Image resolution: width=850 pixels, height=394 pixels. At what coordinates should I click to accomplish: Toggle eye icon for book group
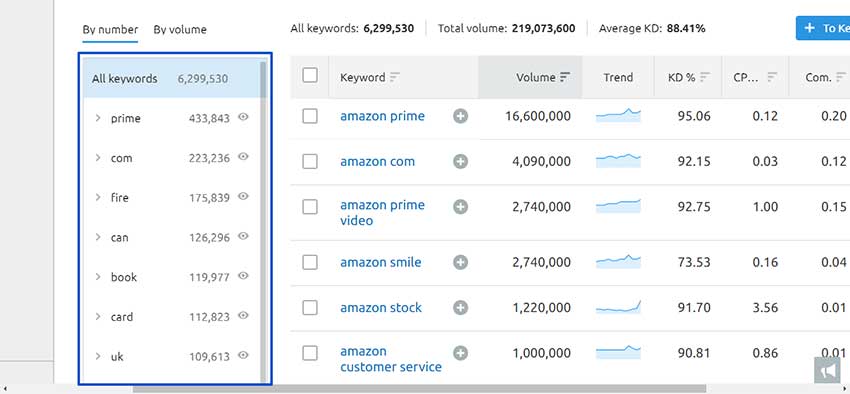point(243,276)
